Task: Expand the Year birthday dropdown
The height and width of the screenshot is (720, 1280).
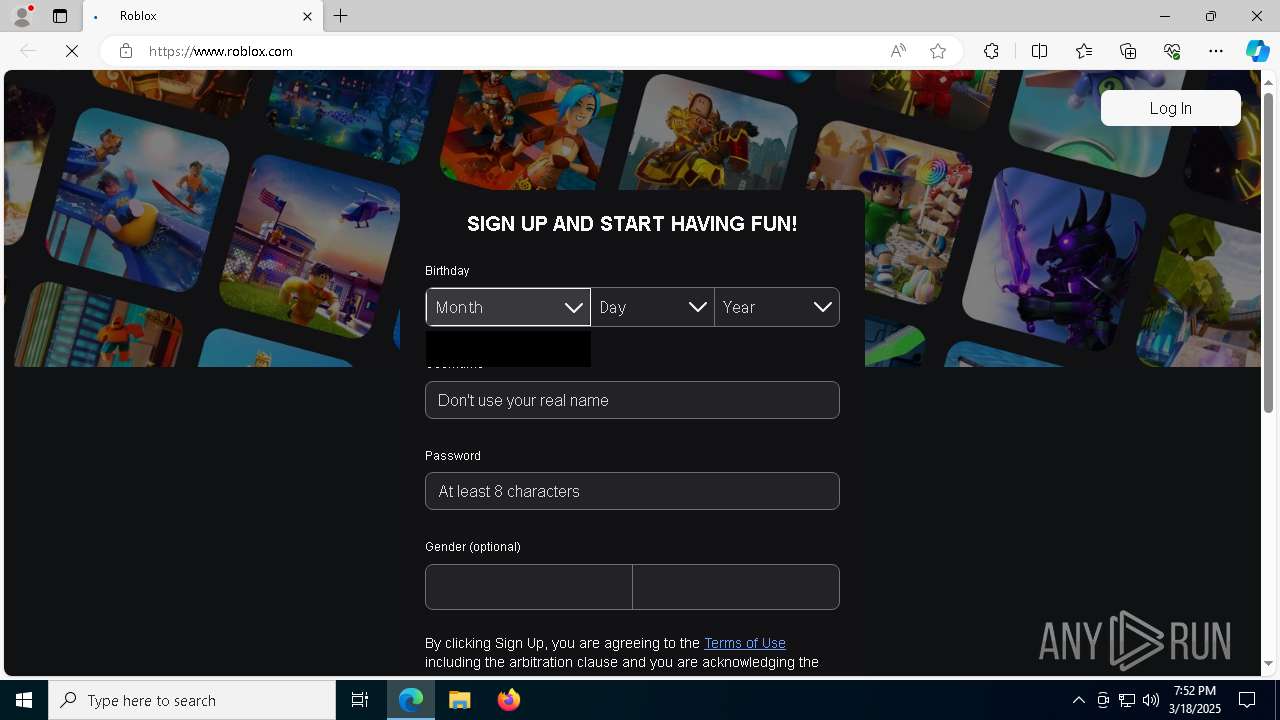Action: tap(777, 307)
